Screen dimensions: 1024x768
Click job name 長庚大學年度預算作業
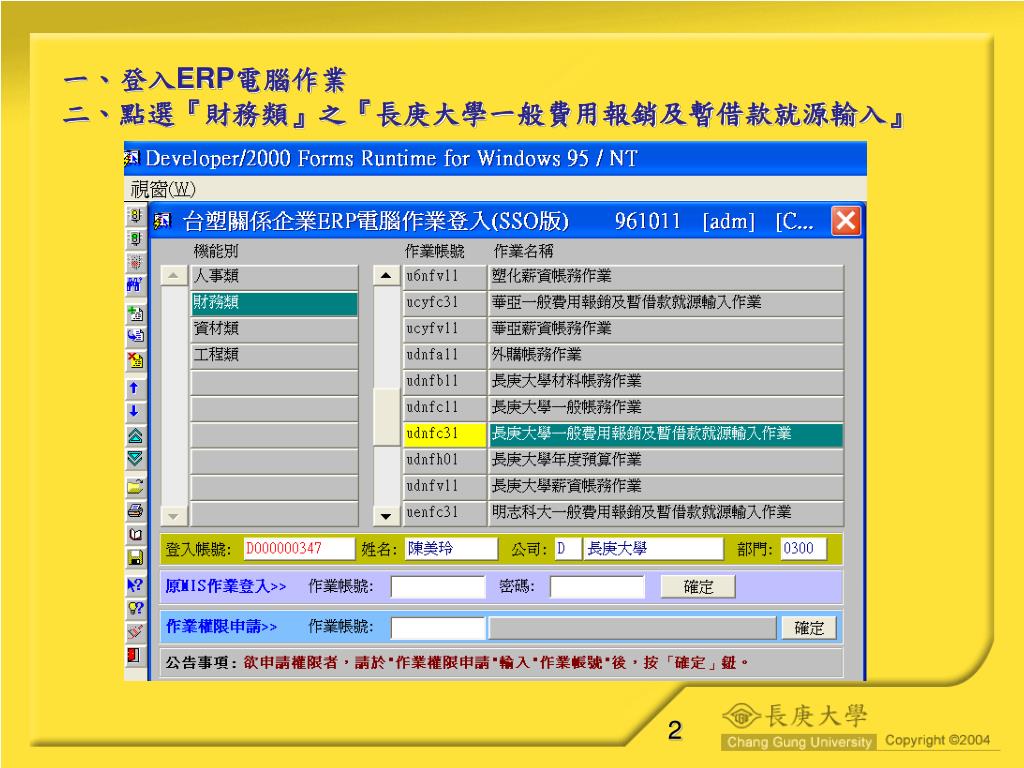click(x=666, y=460)
